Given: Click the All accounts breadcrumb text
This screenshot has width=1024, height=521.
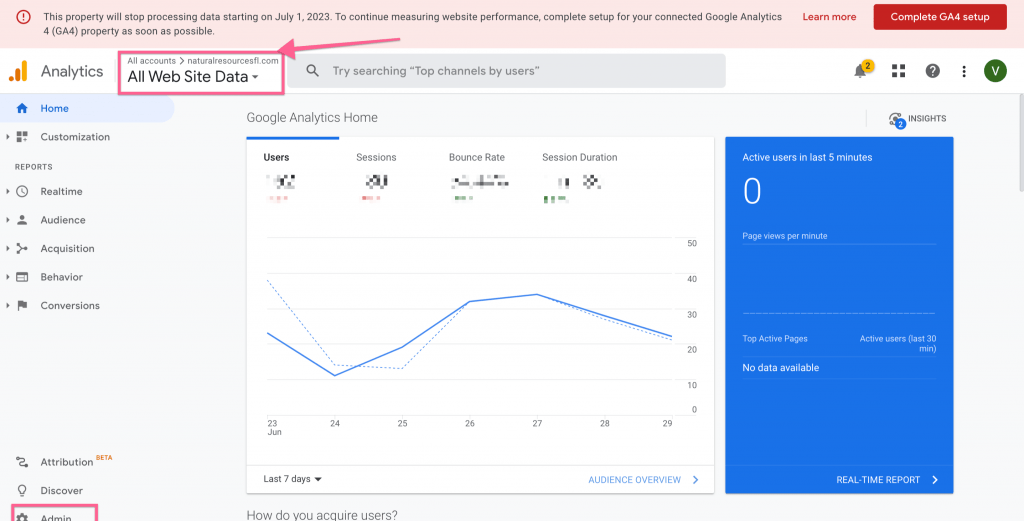Looking at the screenshot, I should click(152, 61).
